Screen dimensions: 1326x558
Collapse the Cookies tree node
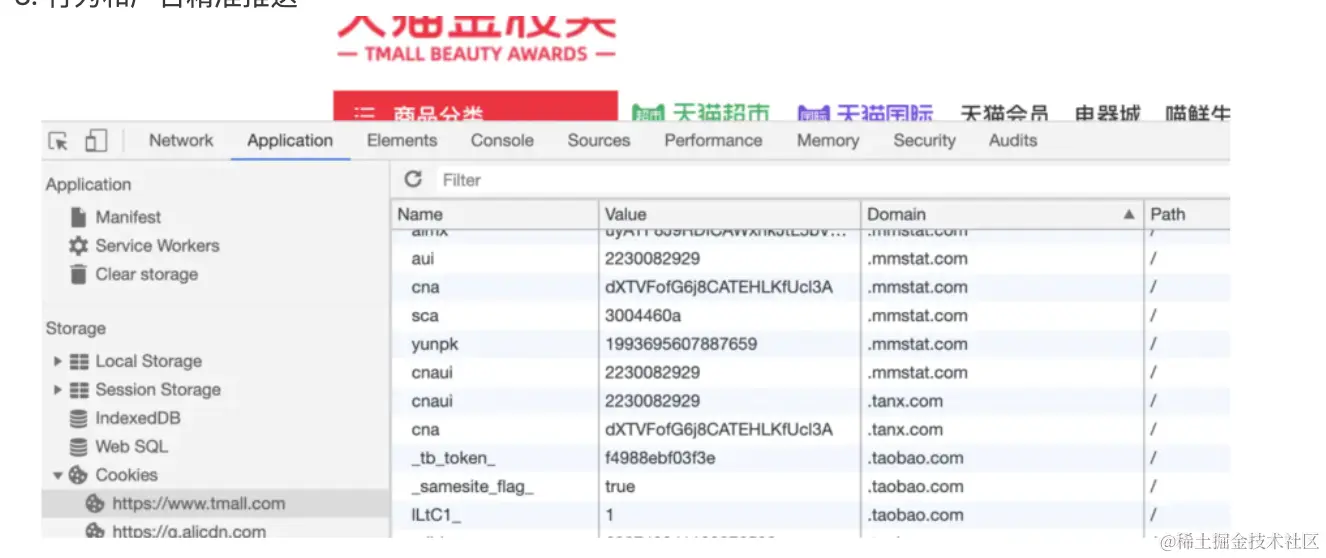click(58, 475)
